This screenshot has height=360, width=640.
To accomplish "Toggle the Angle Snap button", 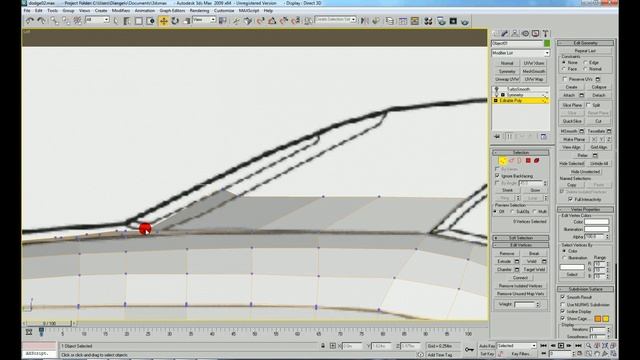I will pos(272,21).
